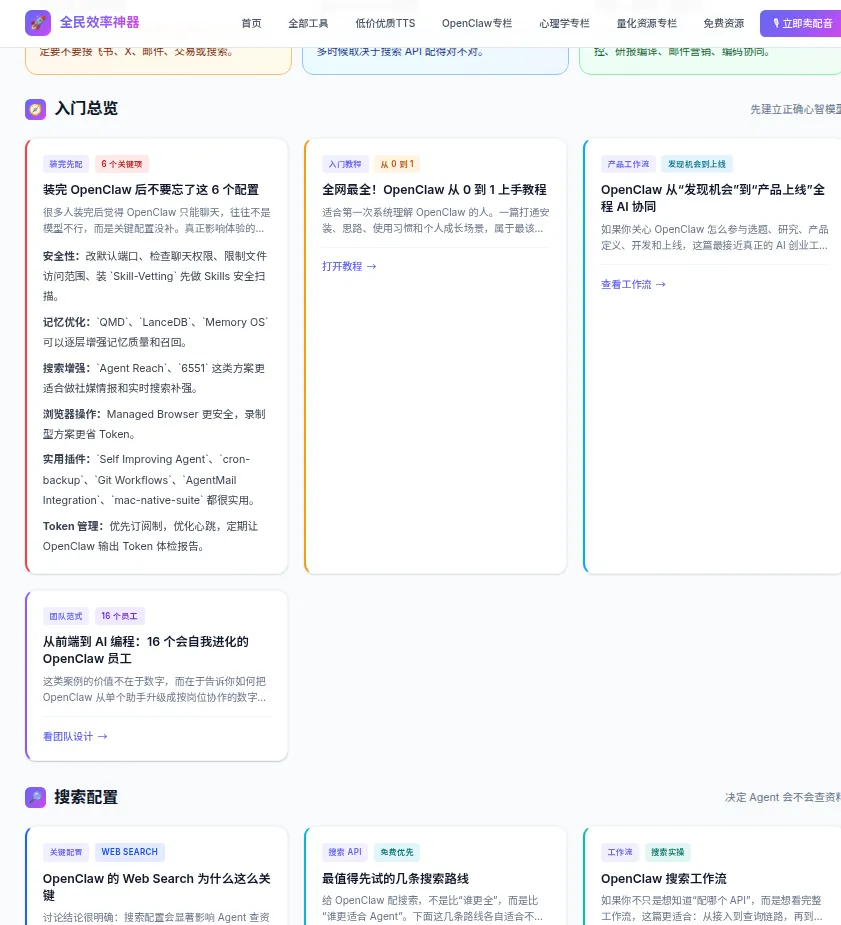Click the 入门教程 tag
841x925 pixels.
pyautogui.click(x=345, y=164)
